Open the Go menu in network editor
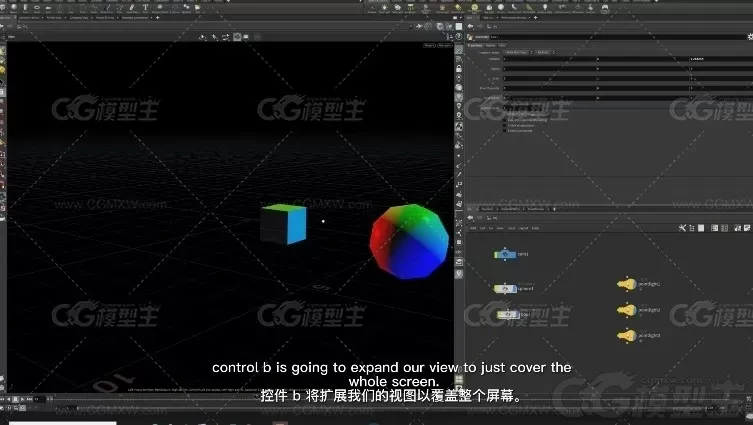This screenshot has height=425, width=753. 491,228
